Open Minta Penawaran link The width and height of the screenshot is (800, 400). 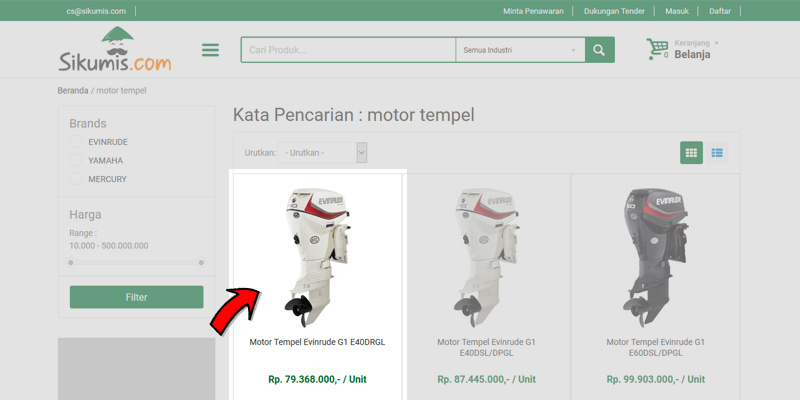click(533, 11)
